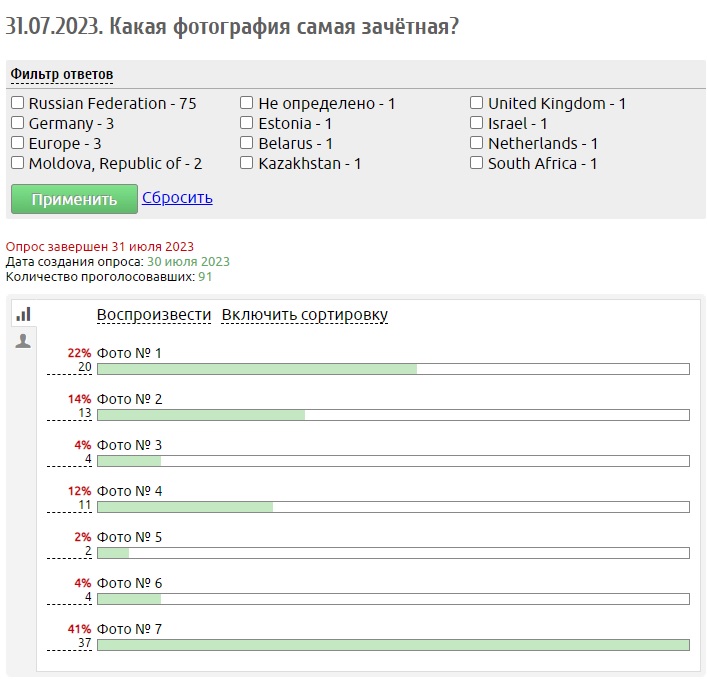Select the Estonia checkbox
Screen dimensions: 707x681
[247, 123]
